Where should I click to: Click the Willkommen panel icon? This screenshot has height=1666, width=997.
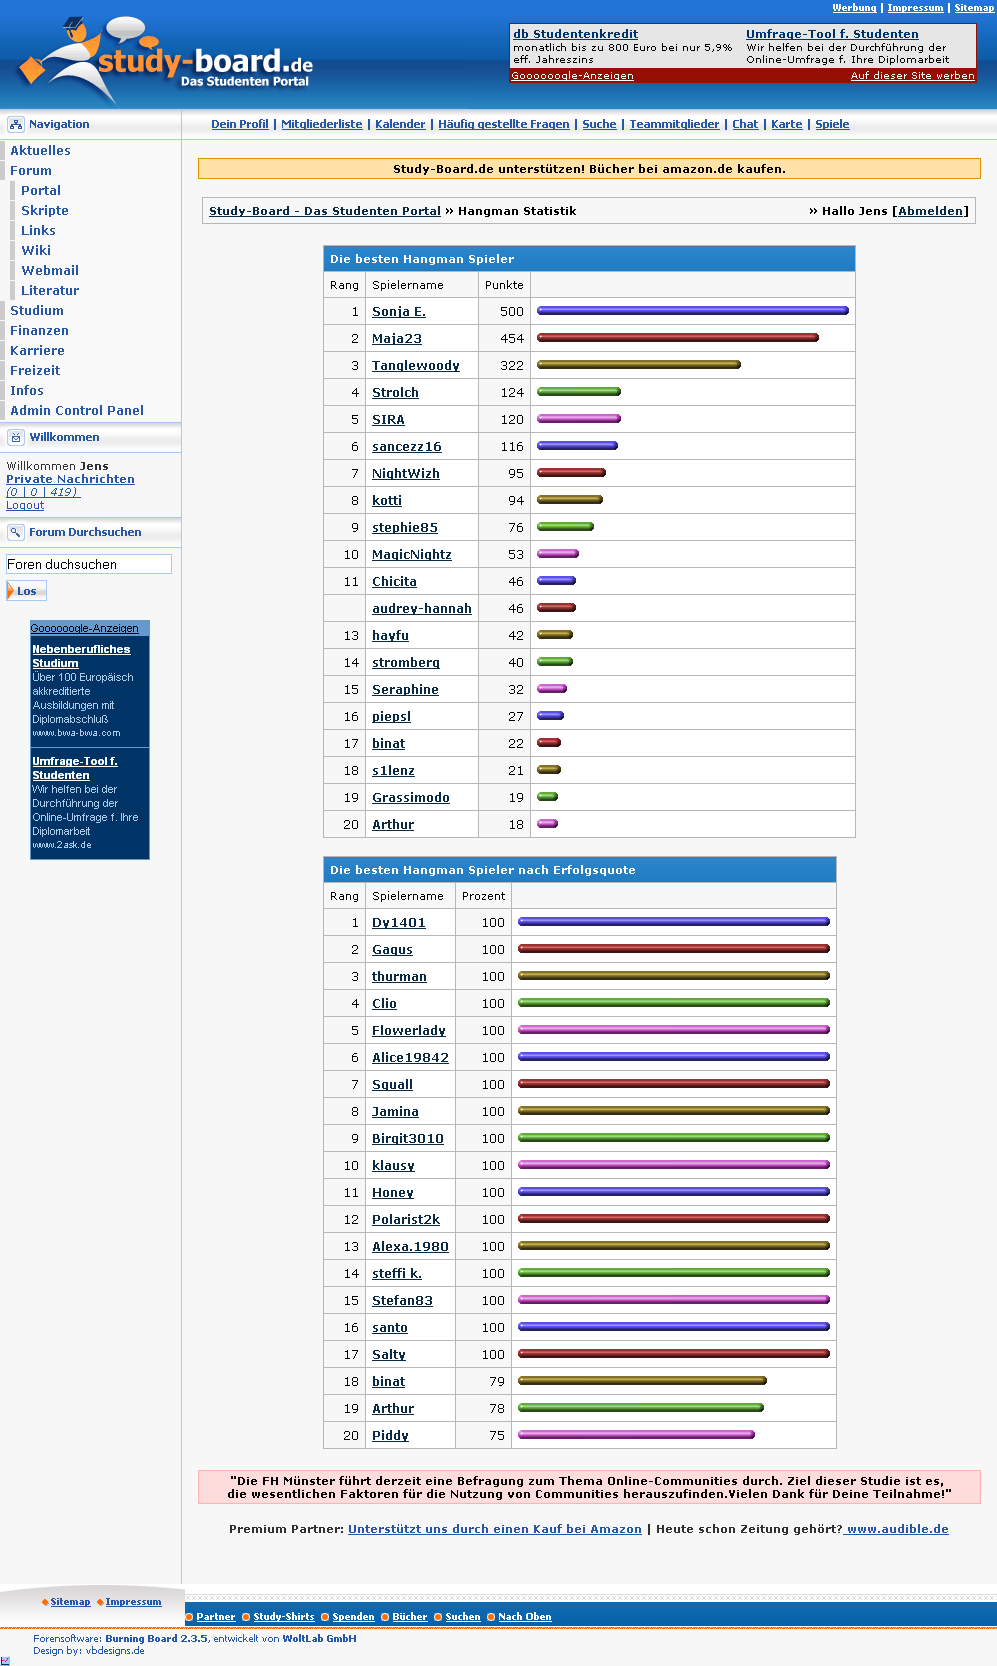(16, 438)
